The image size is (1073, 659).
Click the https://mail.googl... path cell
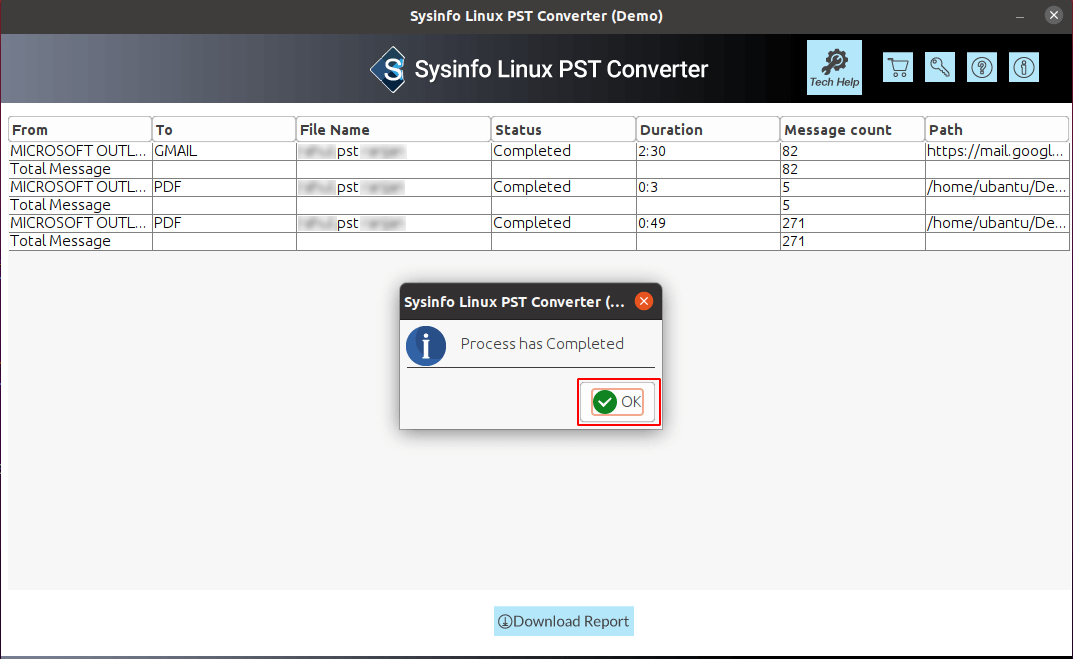click(996, 151)
